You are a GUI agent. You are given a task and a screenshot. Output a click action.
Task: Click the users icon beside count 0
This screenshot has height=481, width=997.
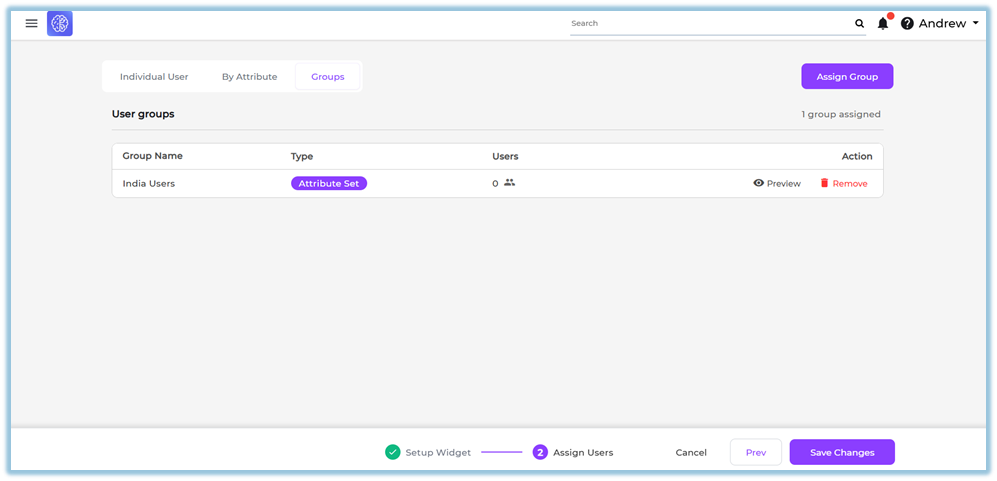pyautogui.click(x=509, y=183)
